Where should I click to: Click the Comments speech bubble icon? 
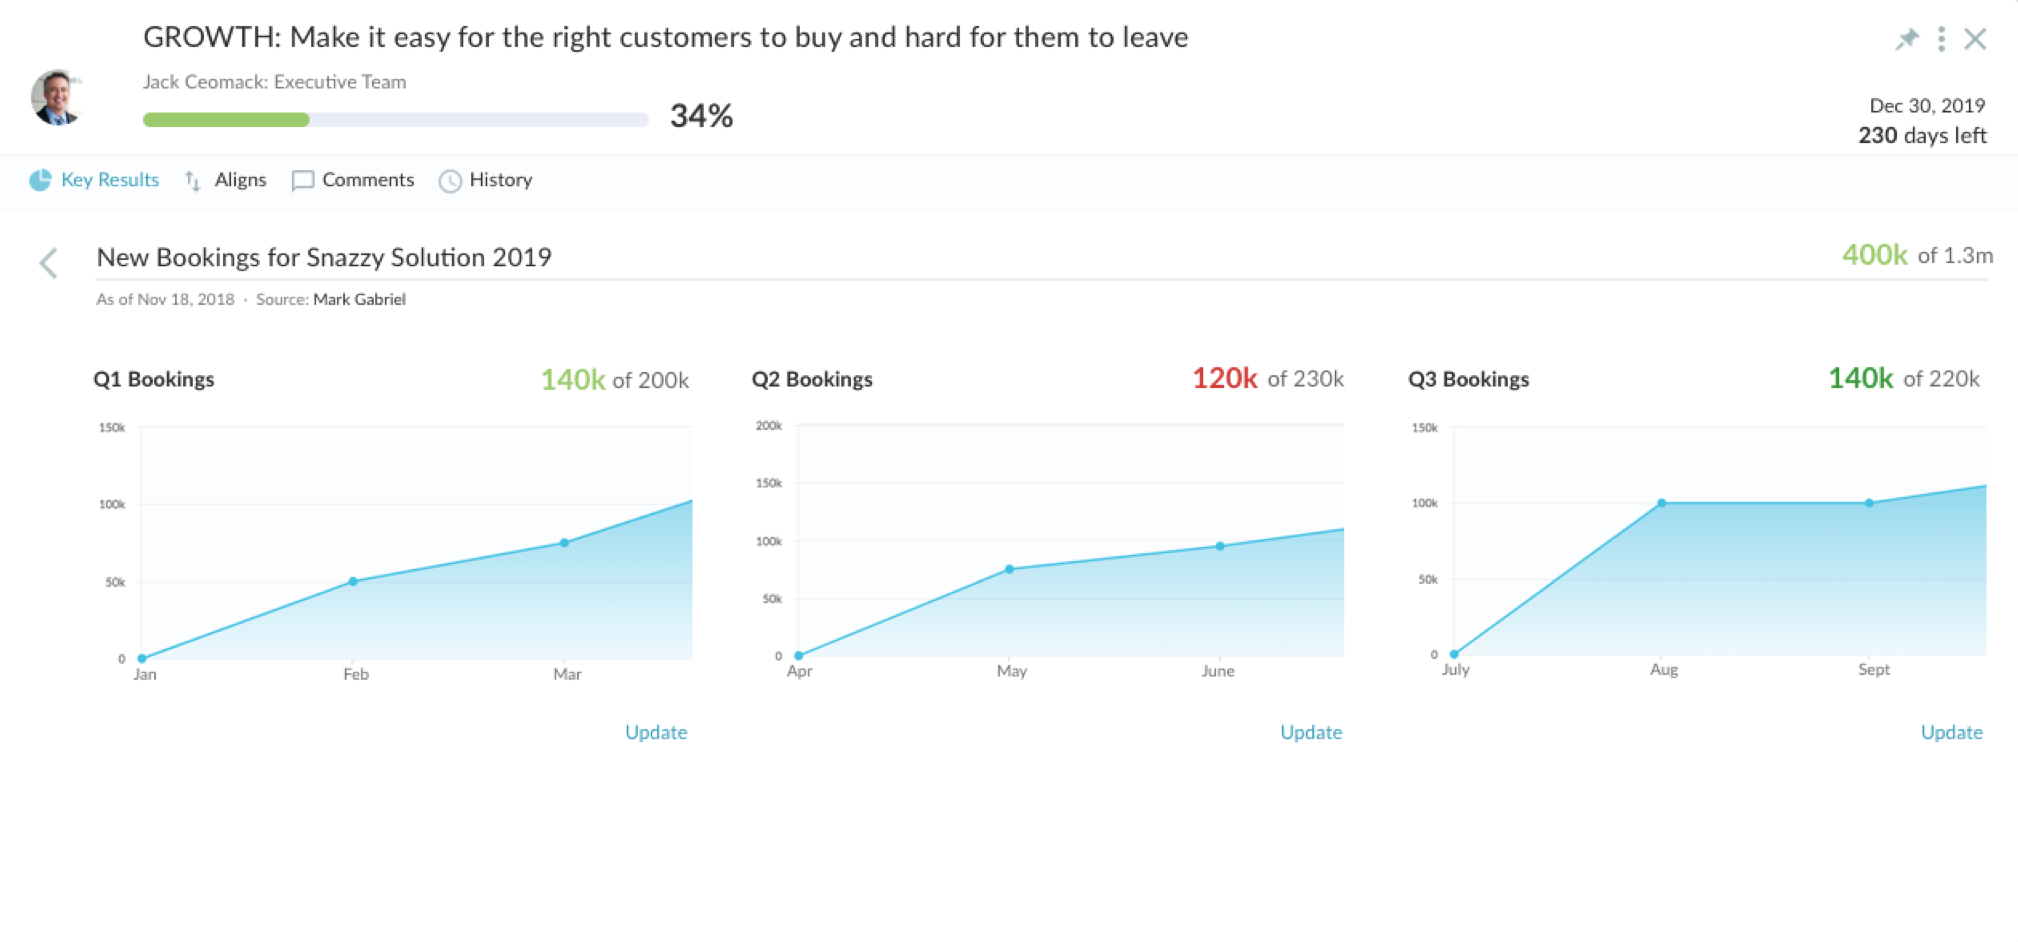point(302,180)
